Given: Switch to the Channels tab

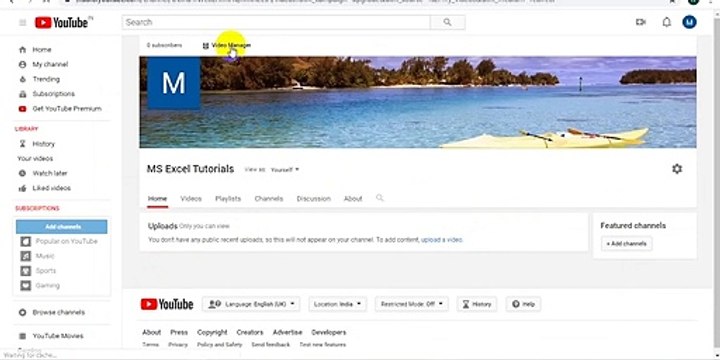Looking at the screenshot, I should tap(269, 199).
